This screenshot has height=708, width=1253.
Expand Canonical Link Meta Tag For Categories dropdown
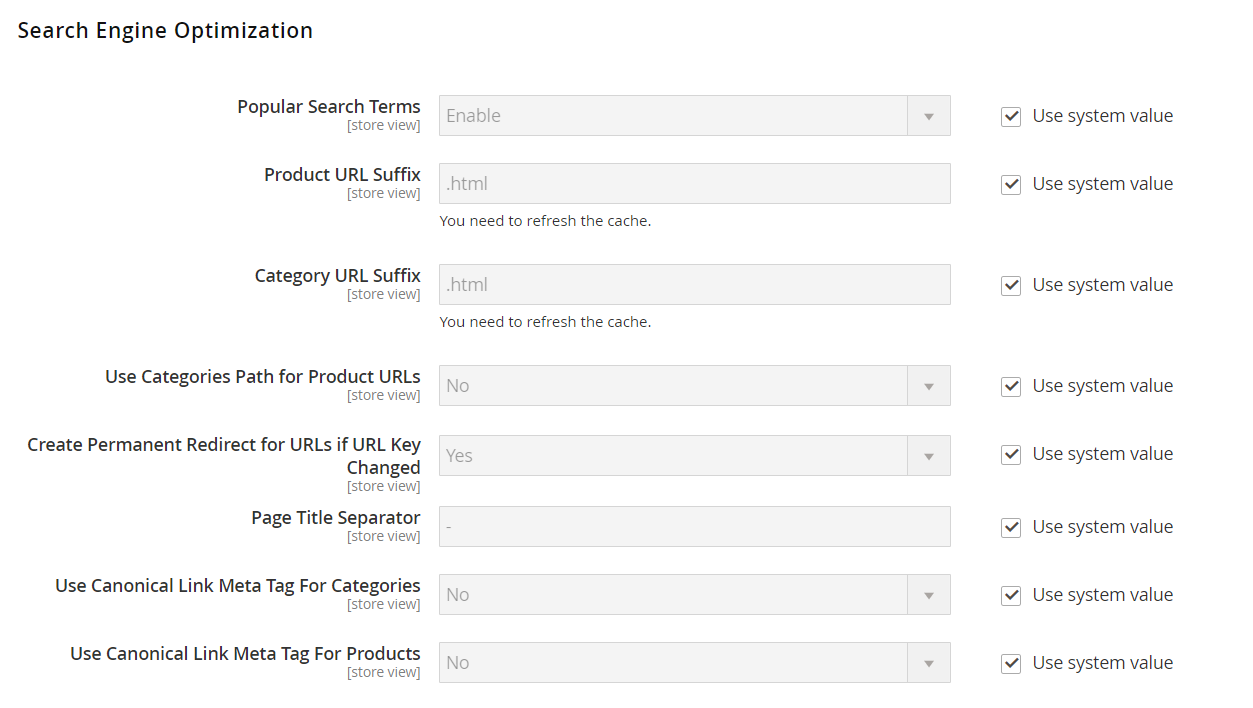[694, 595]
